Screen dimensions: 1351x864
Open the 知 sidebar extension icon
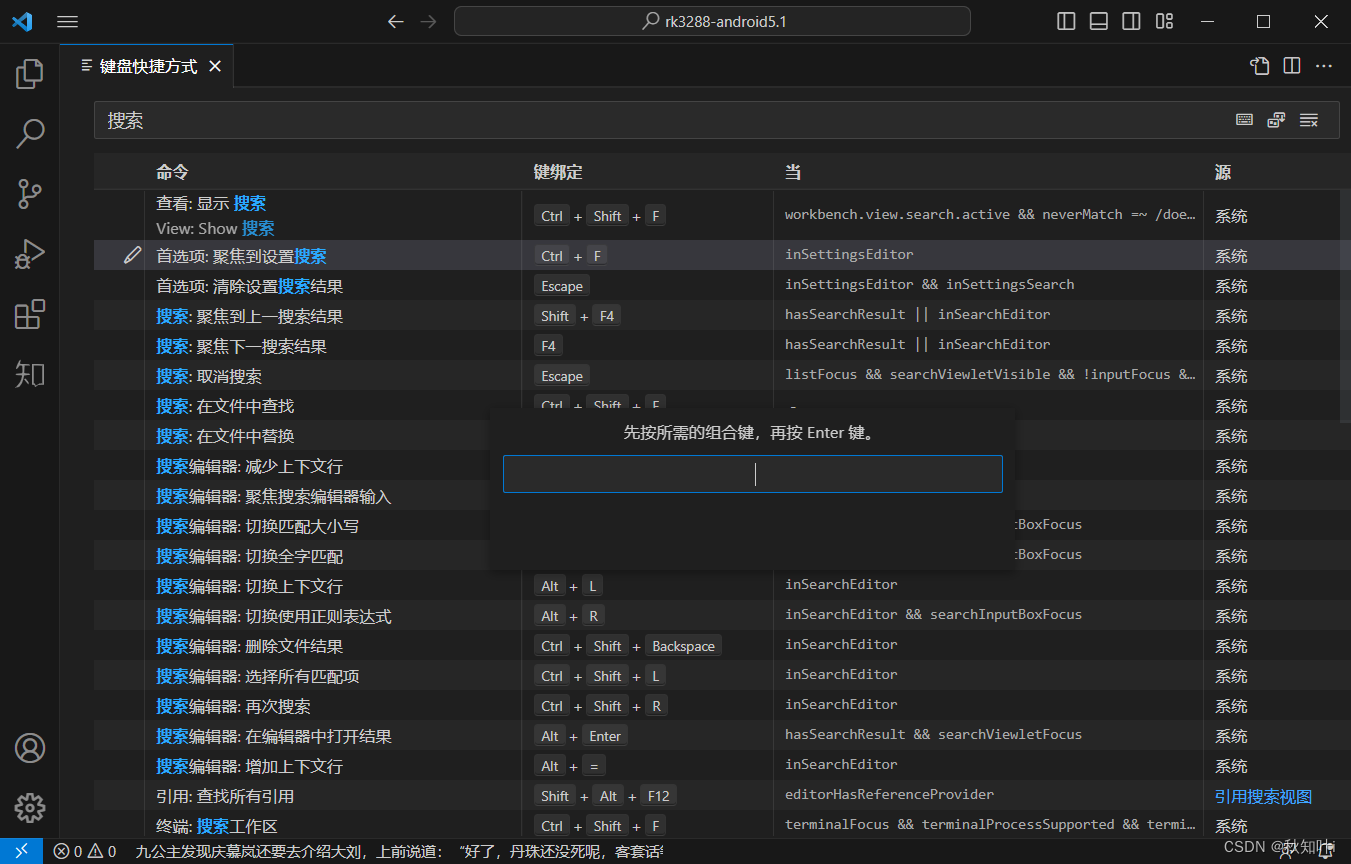30,374
